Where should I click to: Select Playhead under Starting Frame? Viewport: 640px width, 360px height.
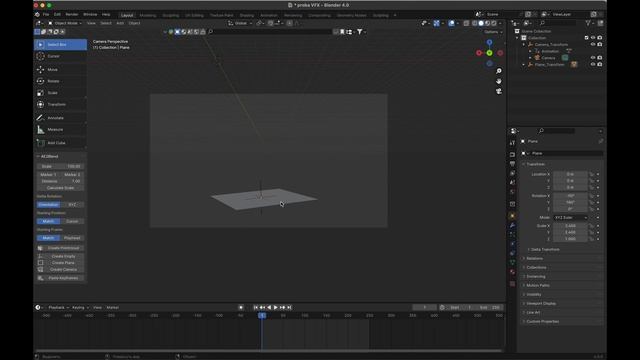72,238
